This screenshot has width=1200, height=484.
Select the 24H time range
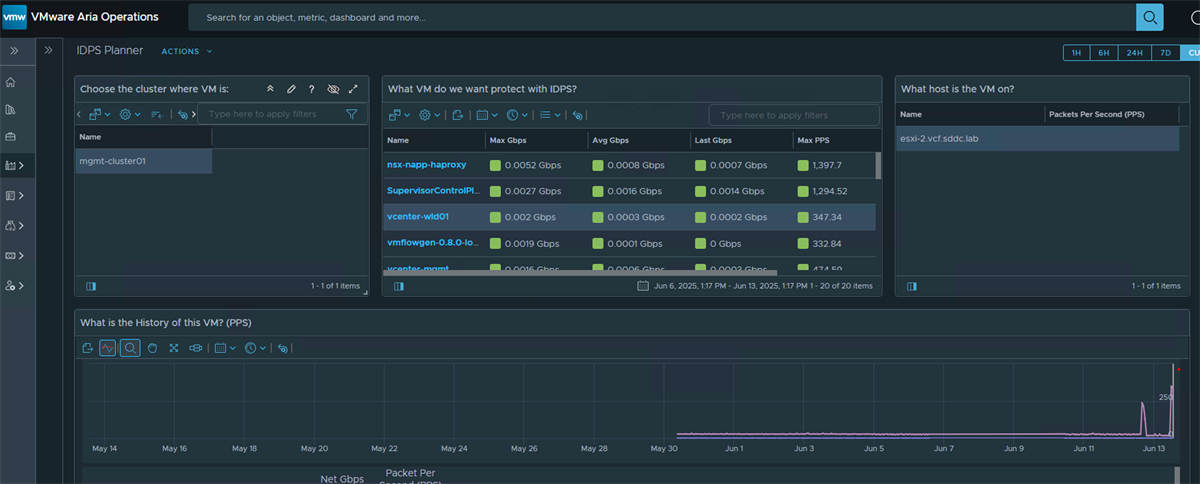point(1134,53)
